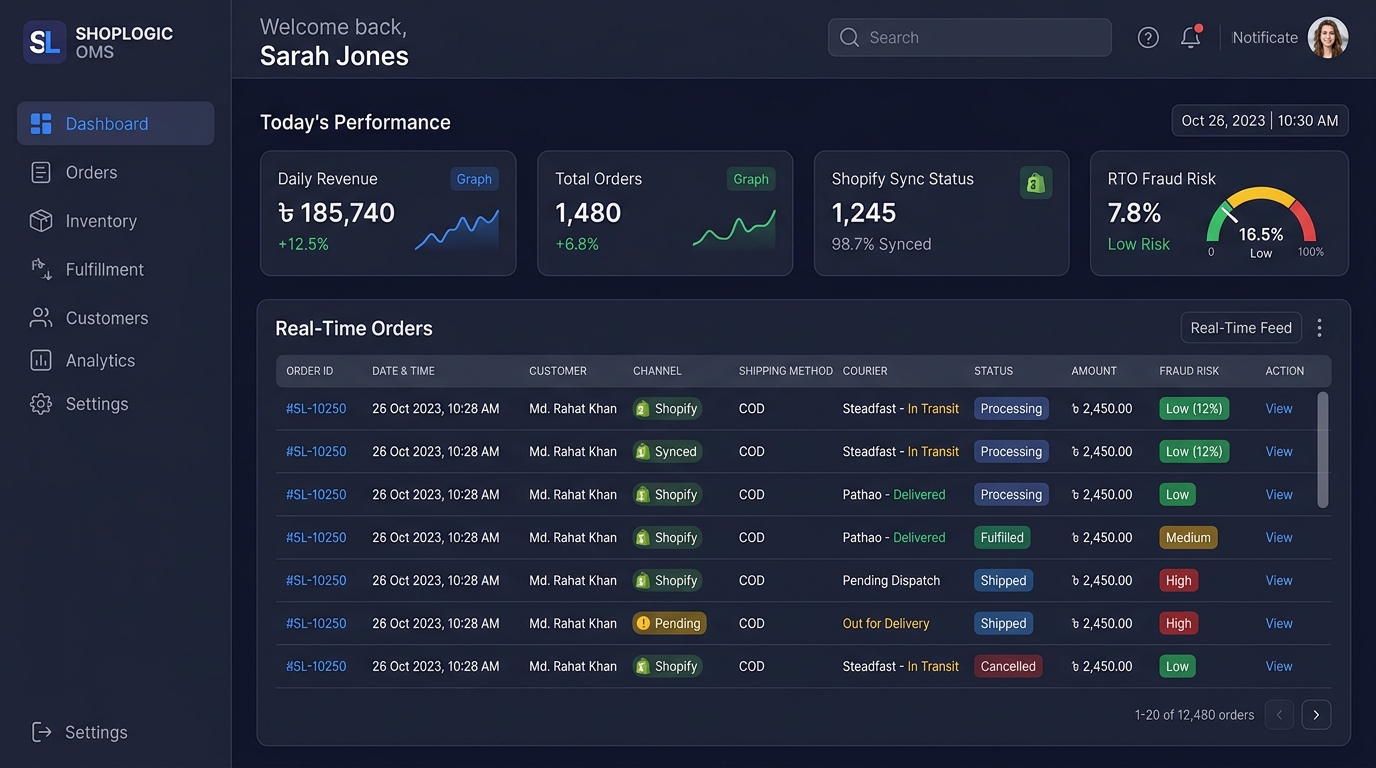This screenshot has height=768, width=1376.
Task: Go to previous page of orders
Action: (x=1279, y=715)
